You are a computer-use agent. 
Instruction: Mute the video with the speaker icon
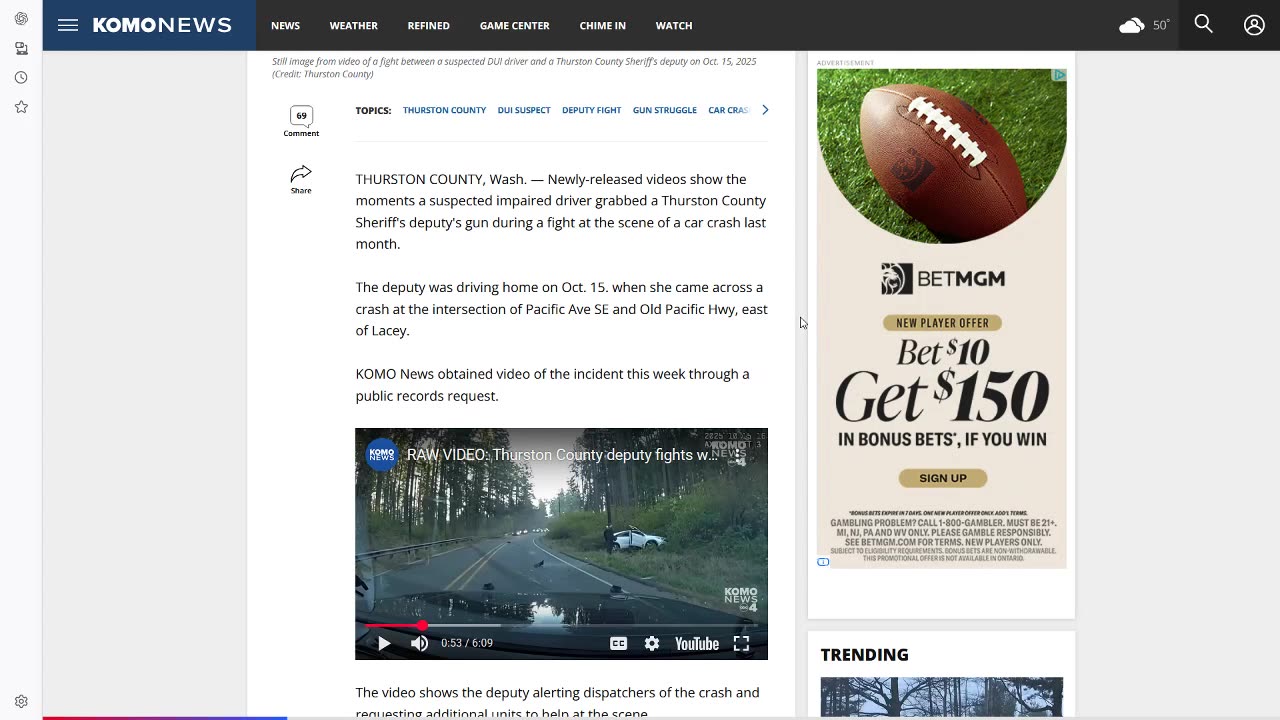pos(420,643)
